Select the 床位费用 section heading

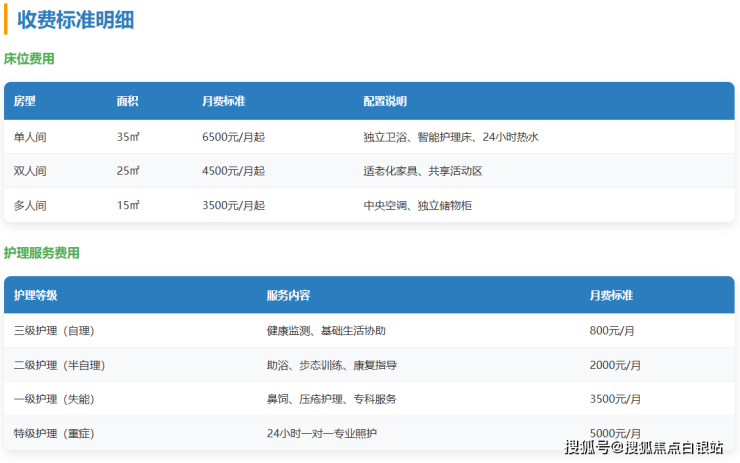[29, 59]
